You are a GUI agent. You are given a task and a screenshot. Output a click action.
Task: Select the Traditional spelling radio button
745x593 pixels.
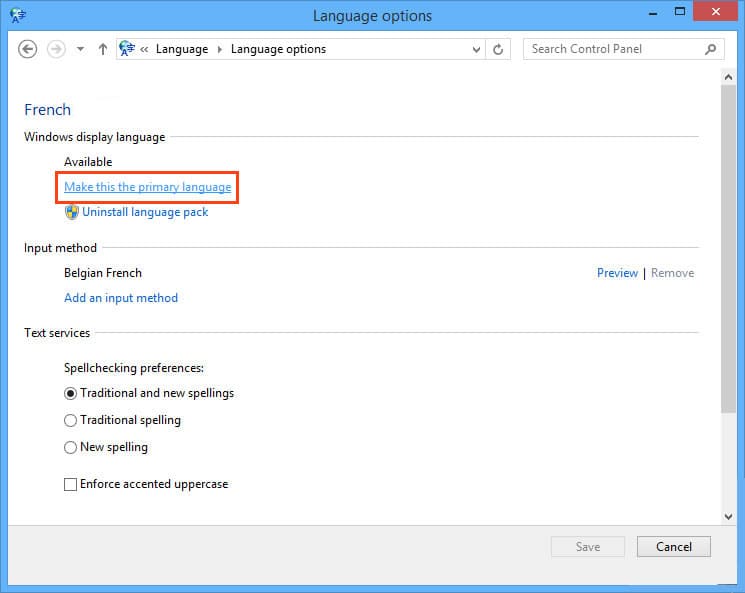coord(70,420)
